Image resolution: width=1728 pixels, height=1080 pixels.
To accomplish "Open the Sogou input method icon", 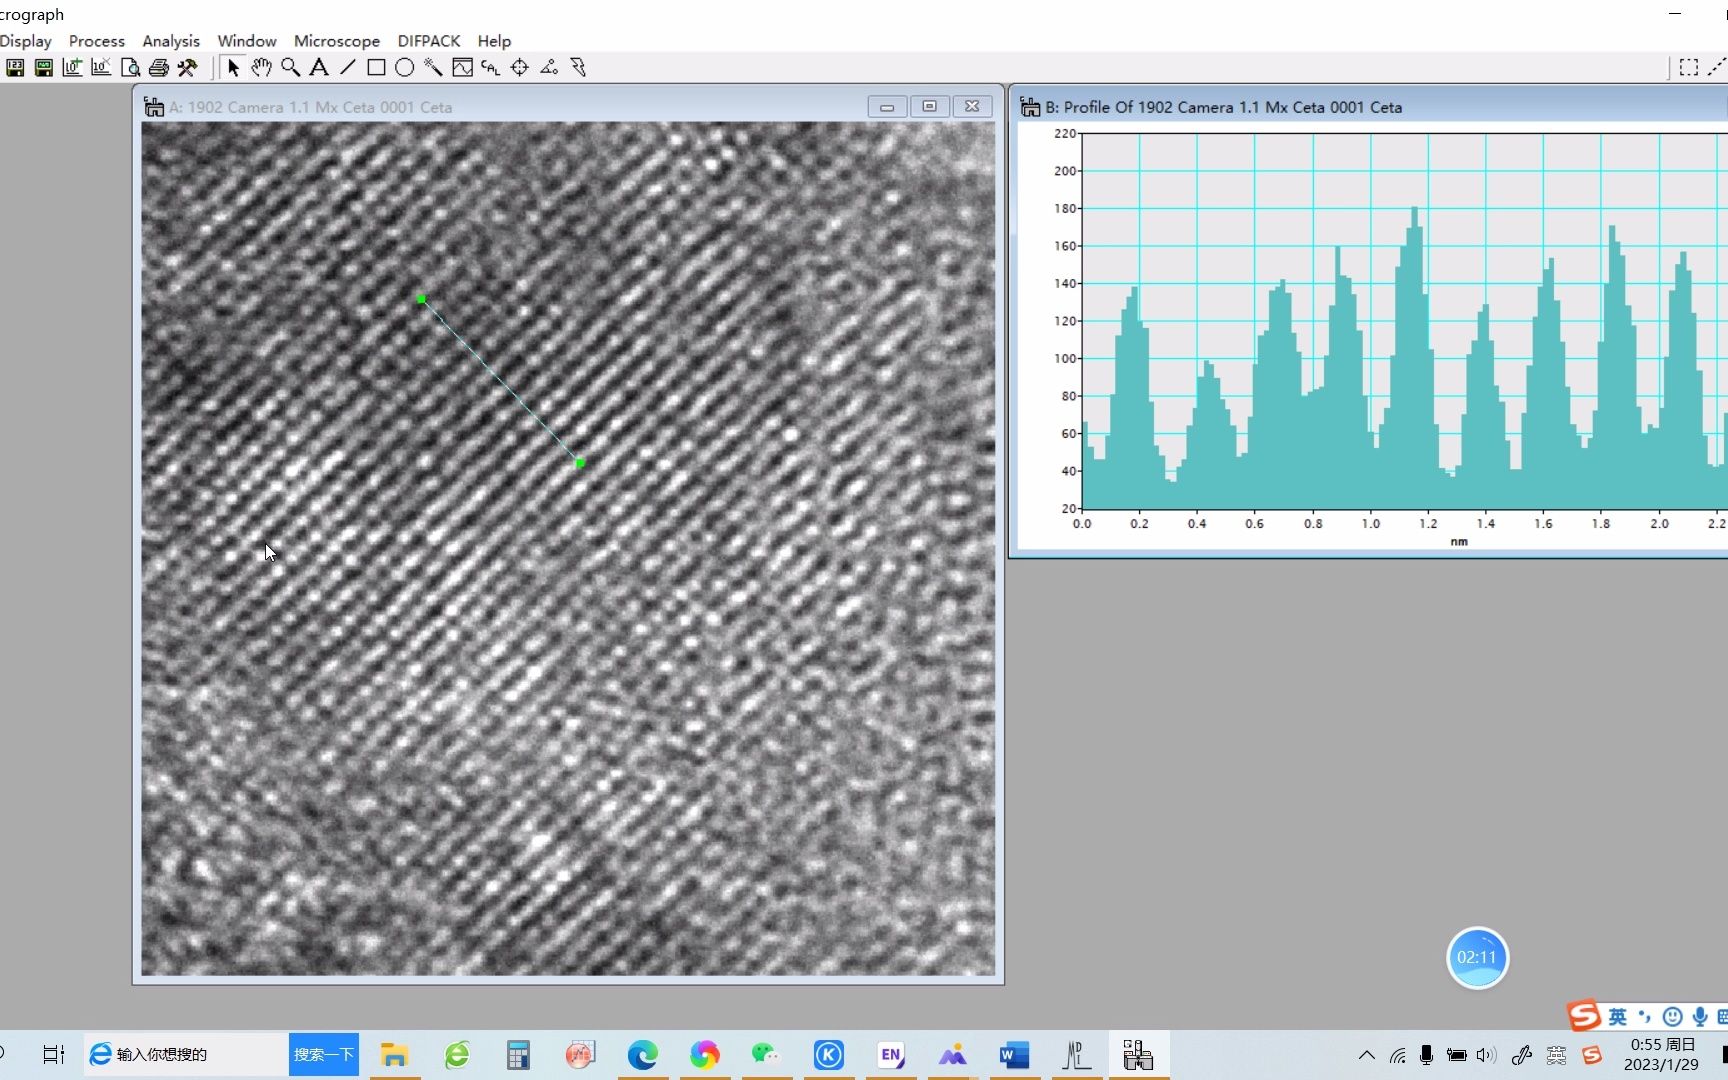I will [x=1591, y=1054].
